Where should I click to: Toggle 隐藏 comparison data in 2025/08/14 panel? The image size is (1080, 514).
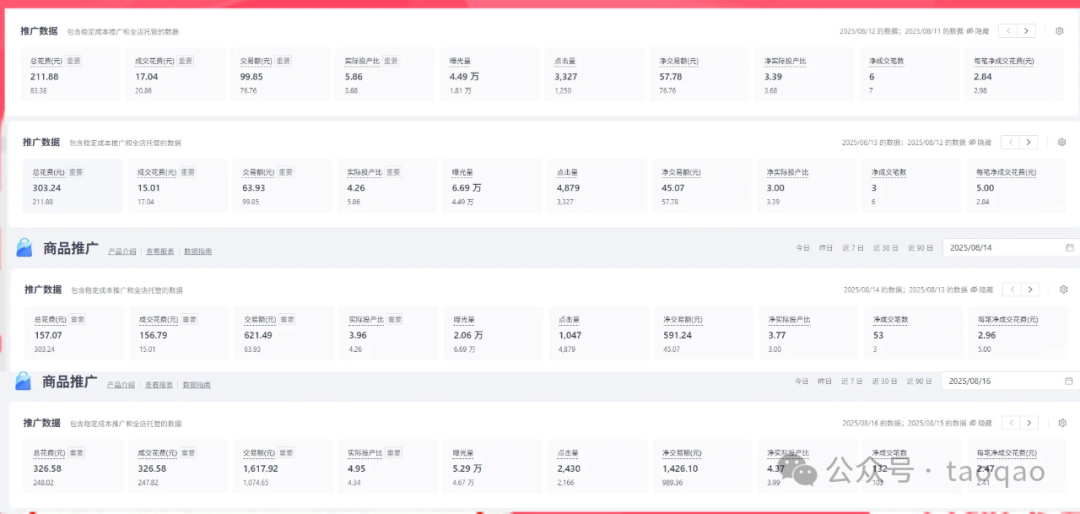(982, 289)
